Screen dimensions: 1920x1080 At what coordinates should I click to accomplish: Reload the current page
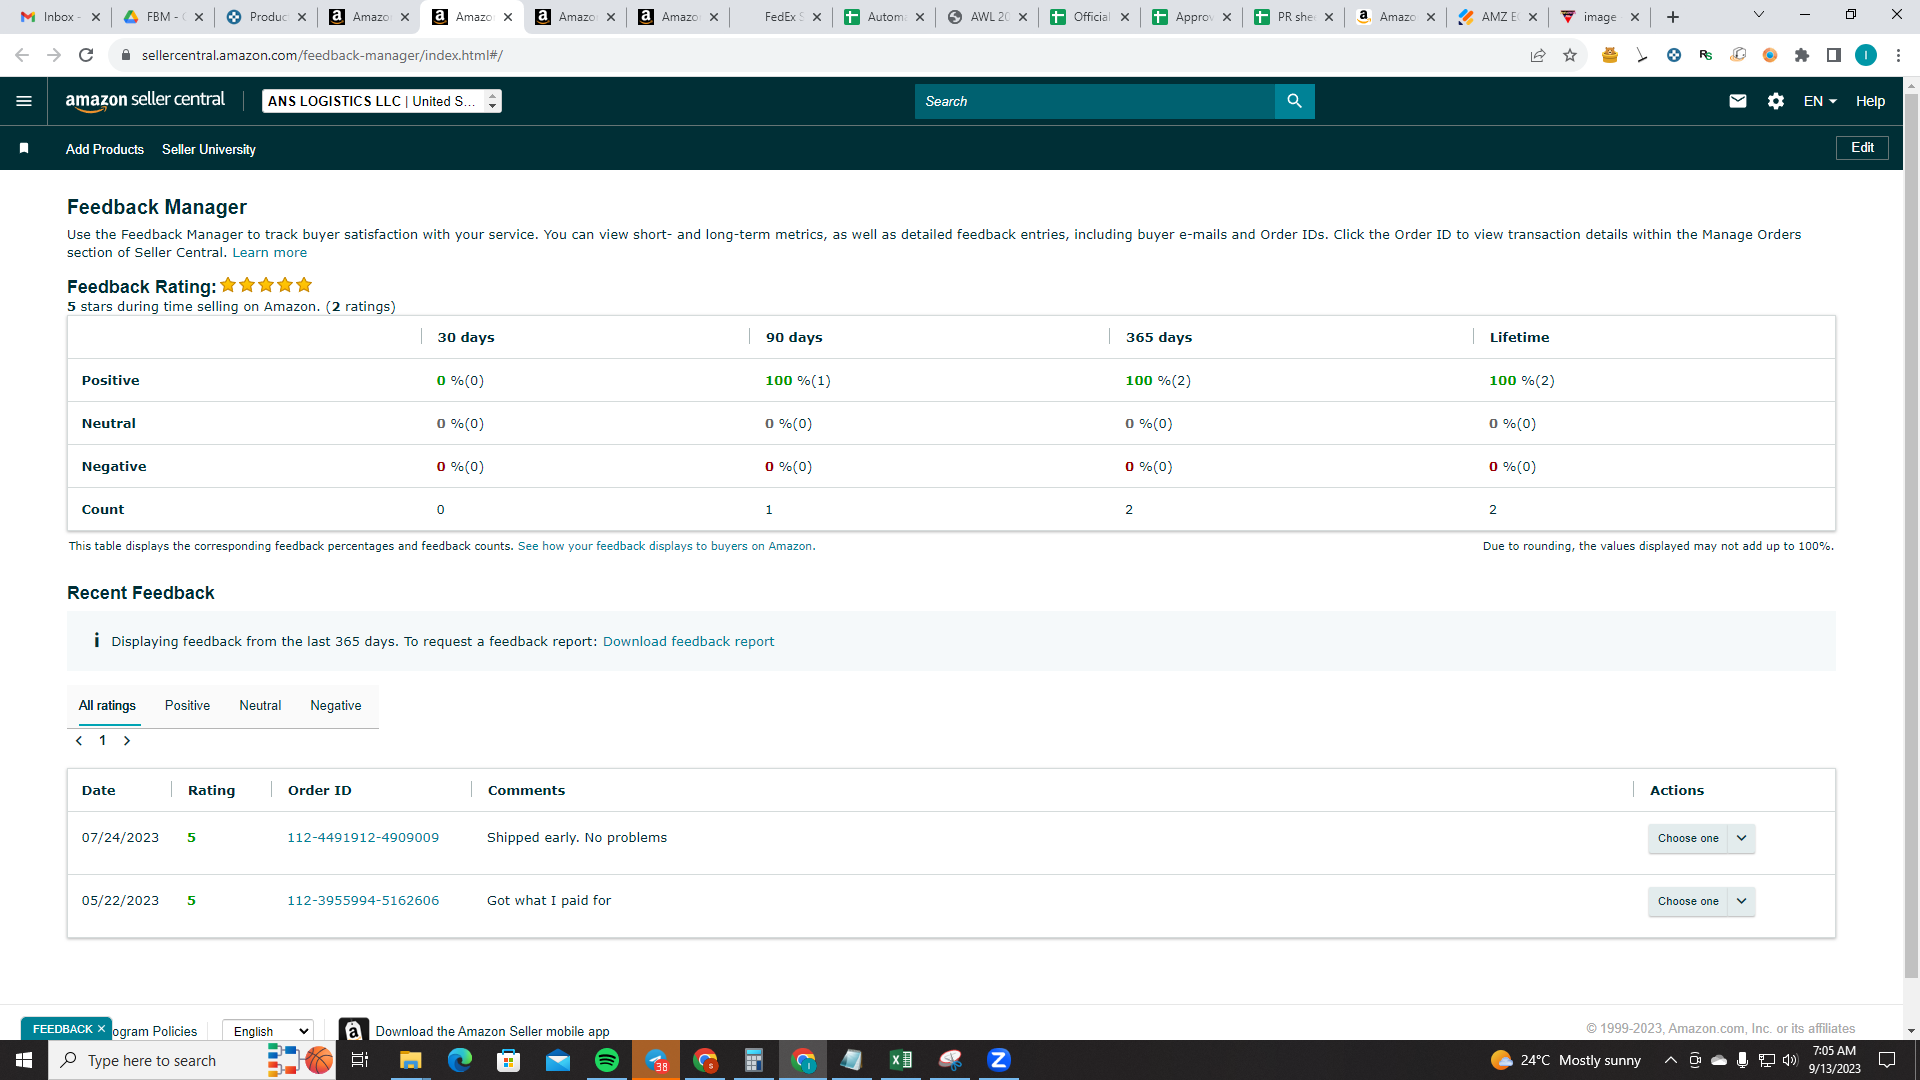86,55
